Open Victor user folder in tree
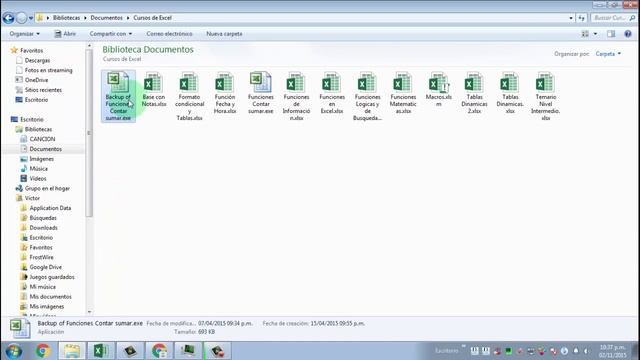 [32, 198]
